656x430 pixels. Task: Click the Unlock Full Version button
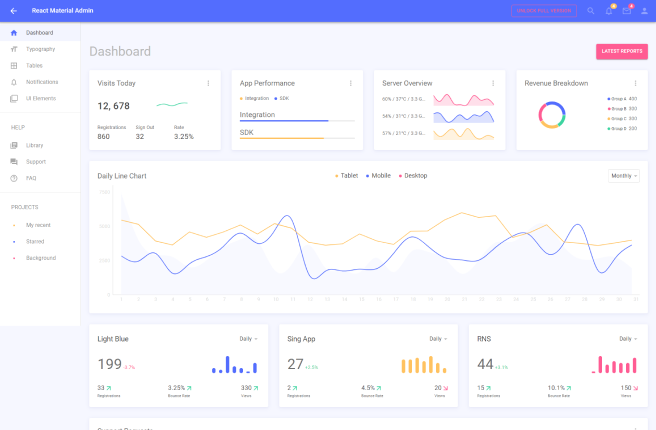pos(544,10)
